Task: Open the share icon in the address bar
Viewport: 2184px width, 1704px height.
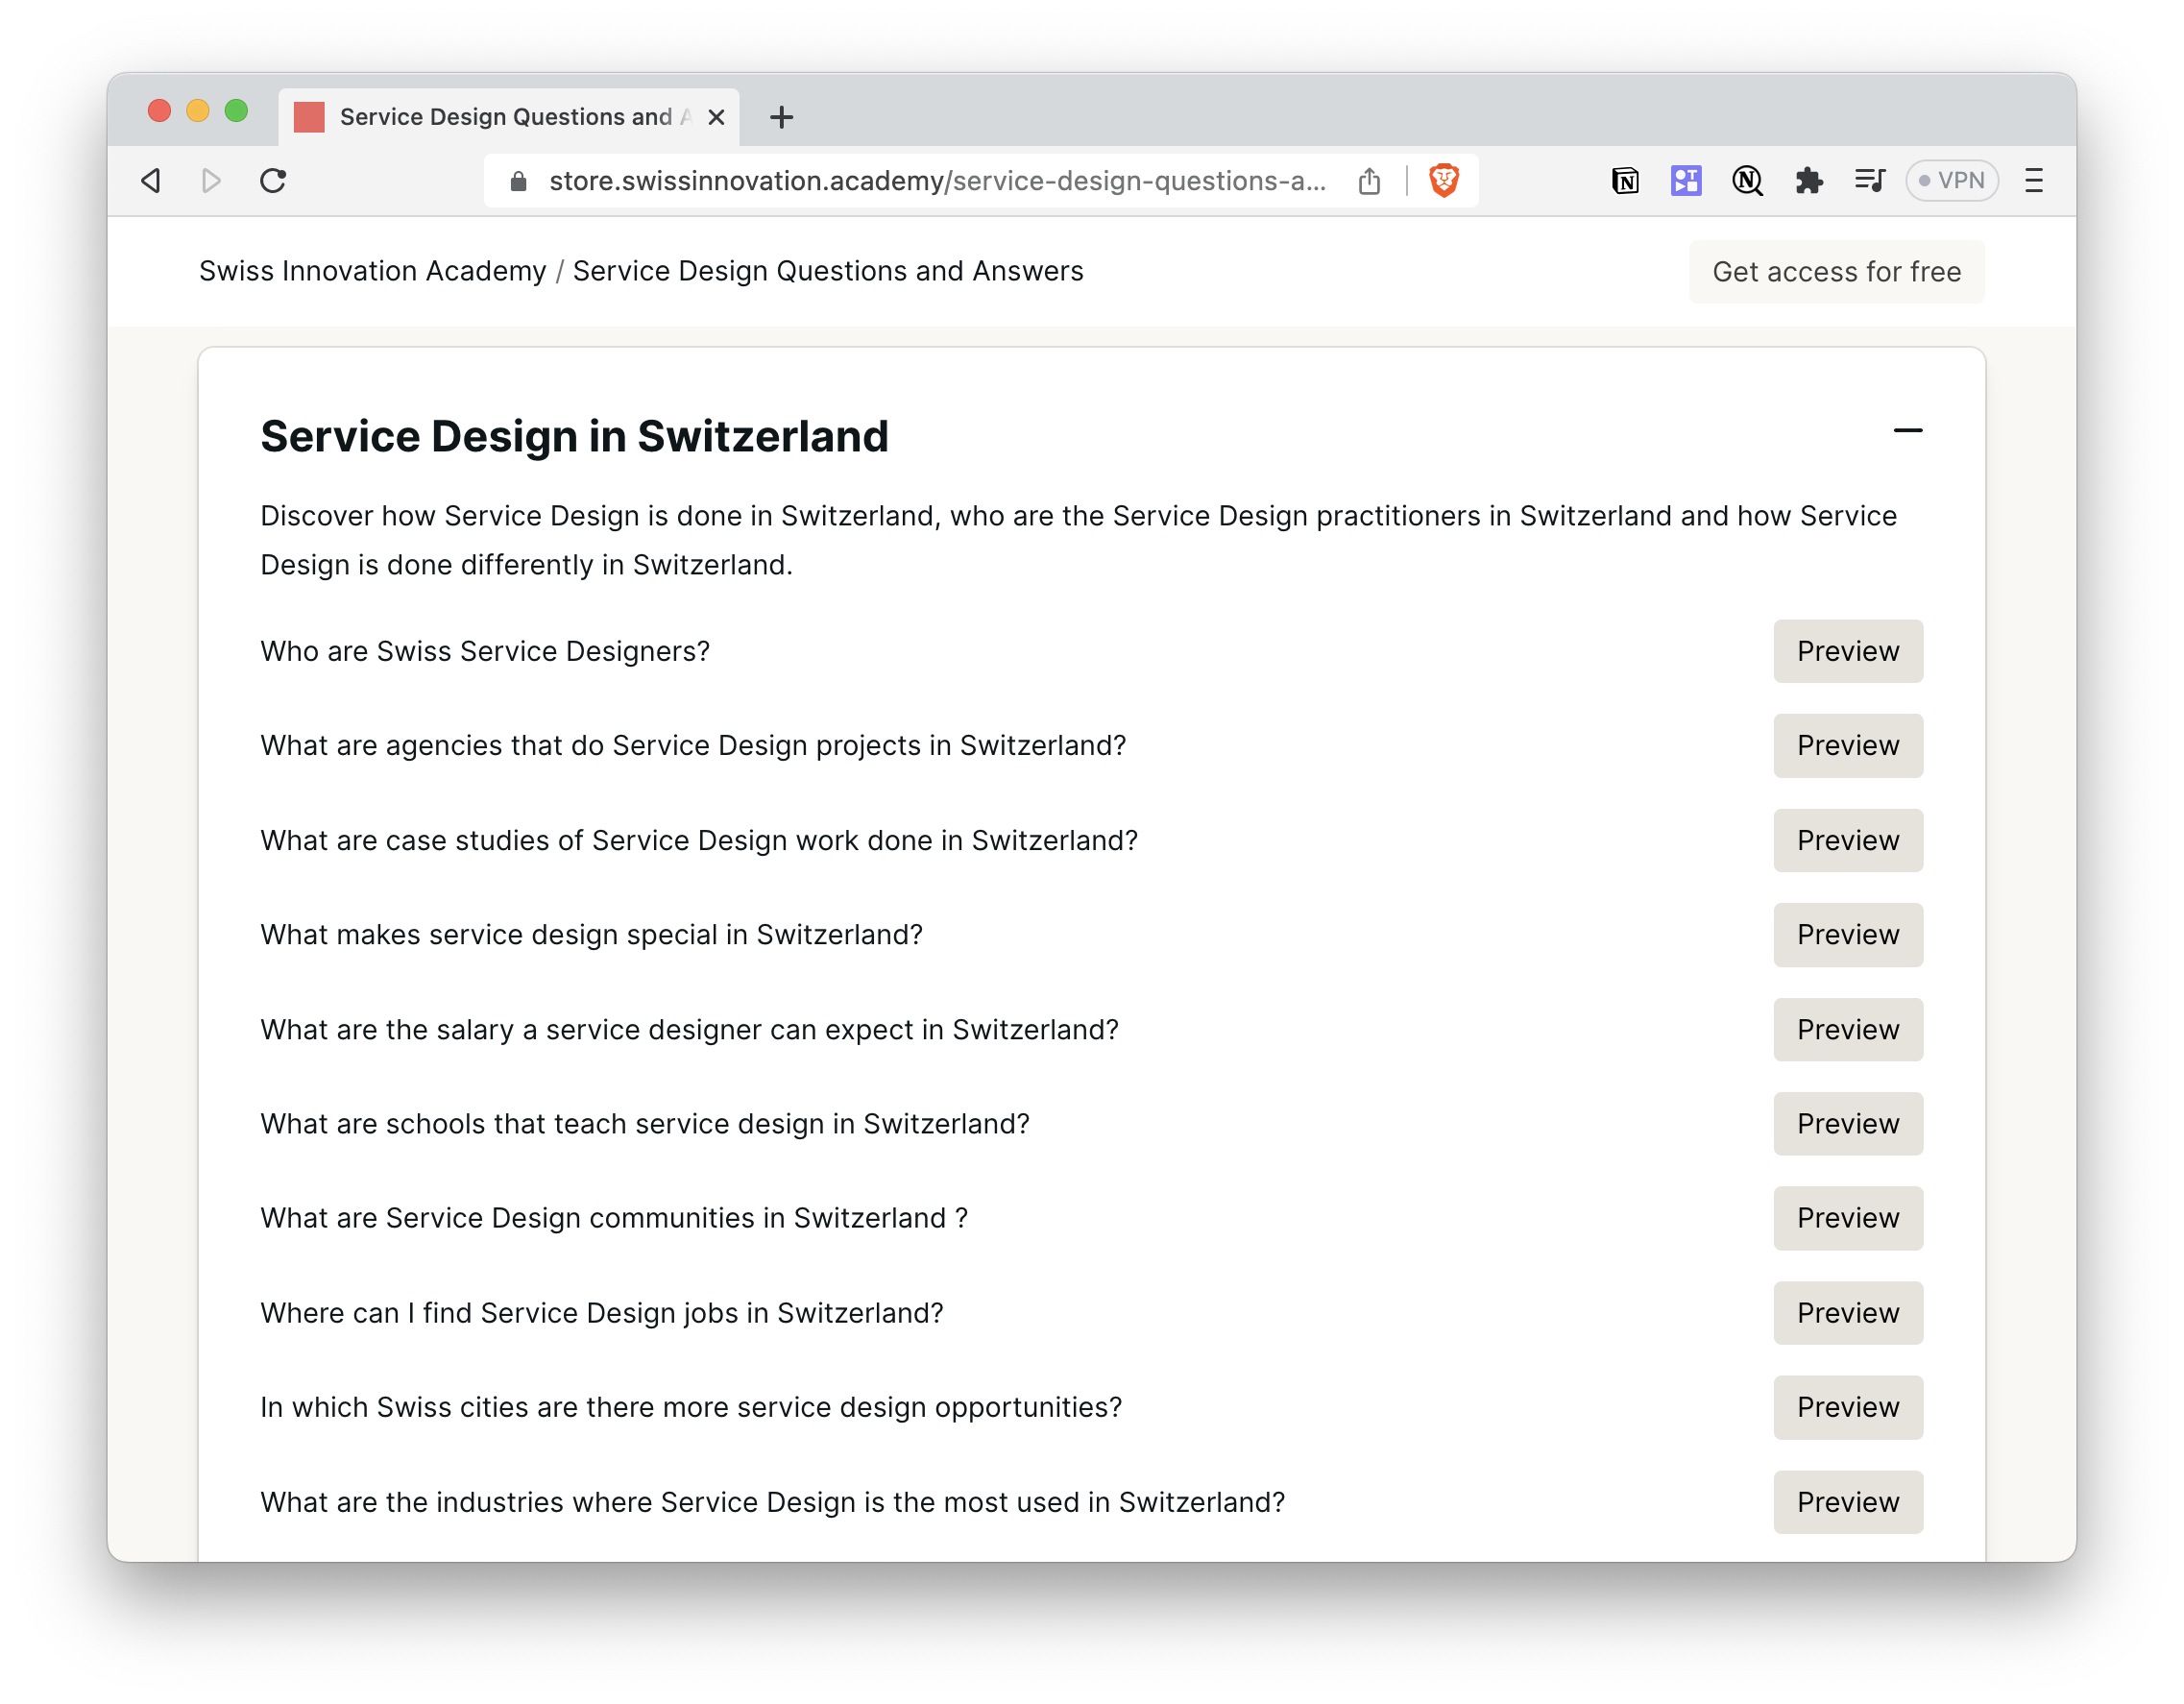Action: (x=1370, y=181)
